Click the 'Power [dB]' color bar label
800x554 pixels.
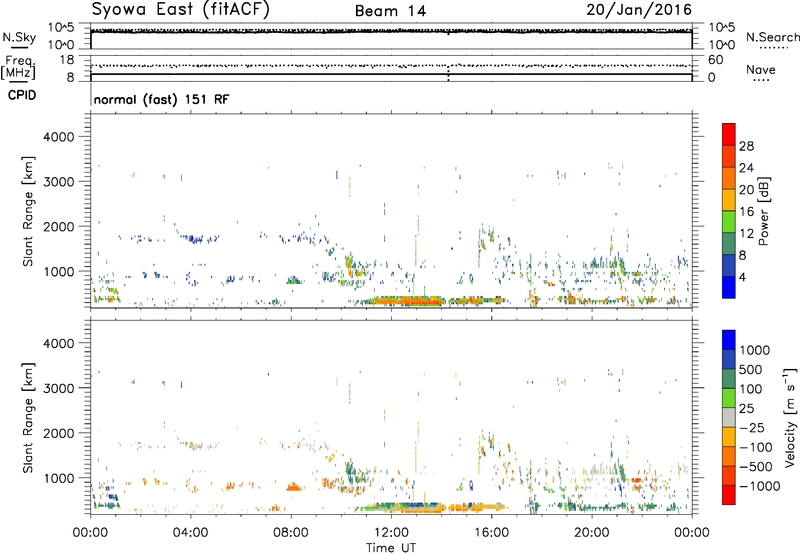tap(763, 211)
